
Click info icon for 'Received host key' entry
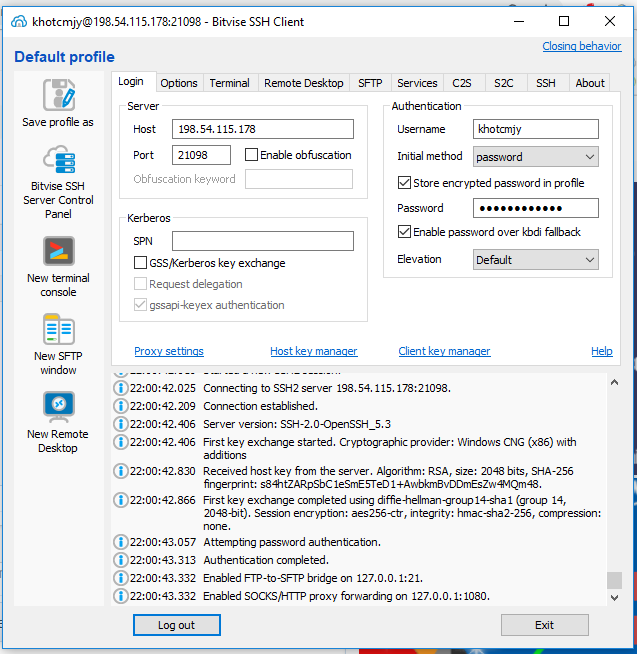click(121, 471)
